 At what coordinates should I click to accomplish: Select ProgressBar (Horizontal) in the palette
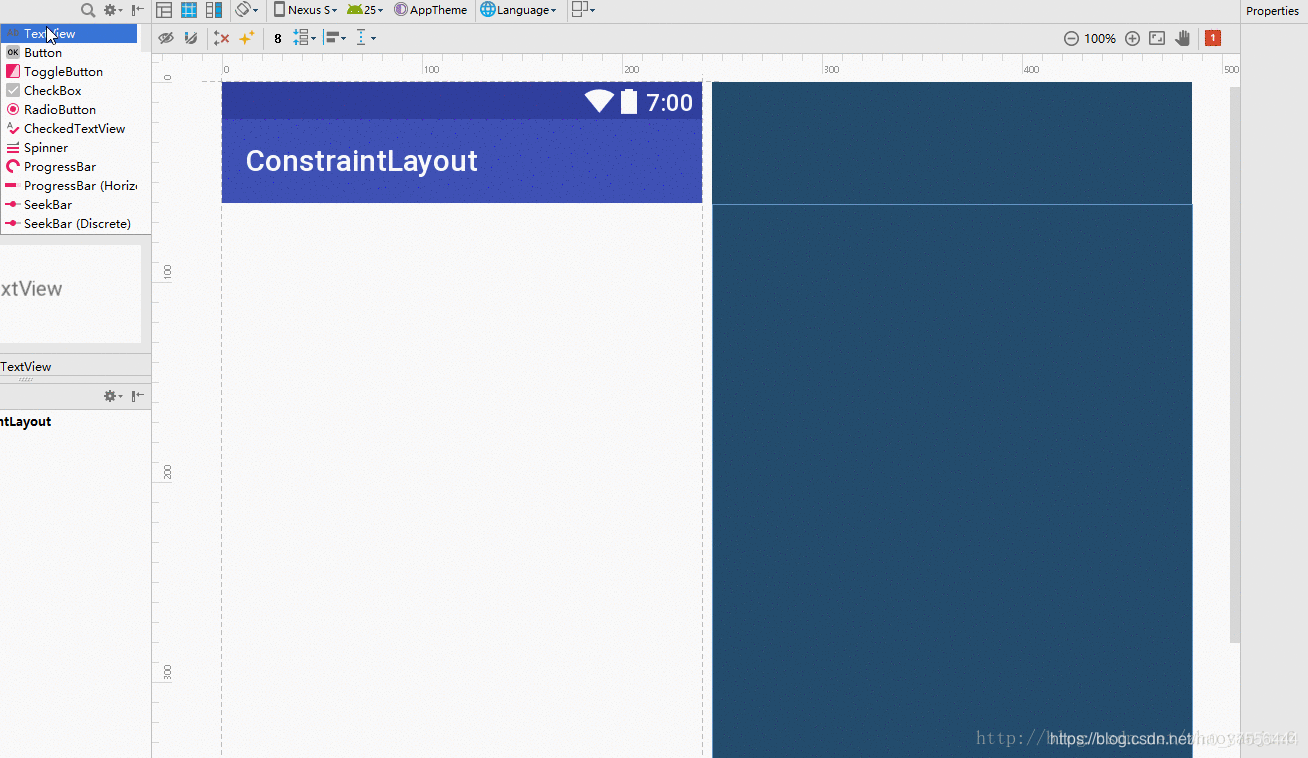pos(68,186)
